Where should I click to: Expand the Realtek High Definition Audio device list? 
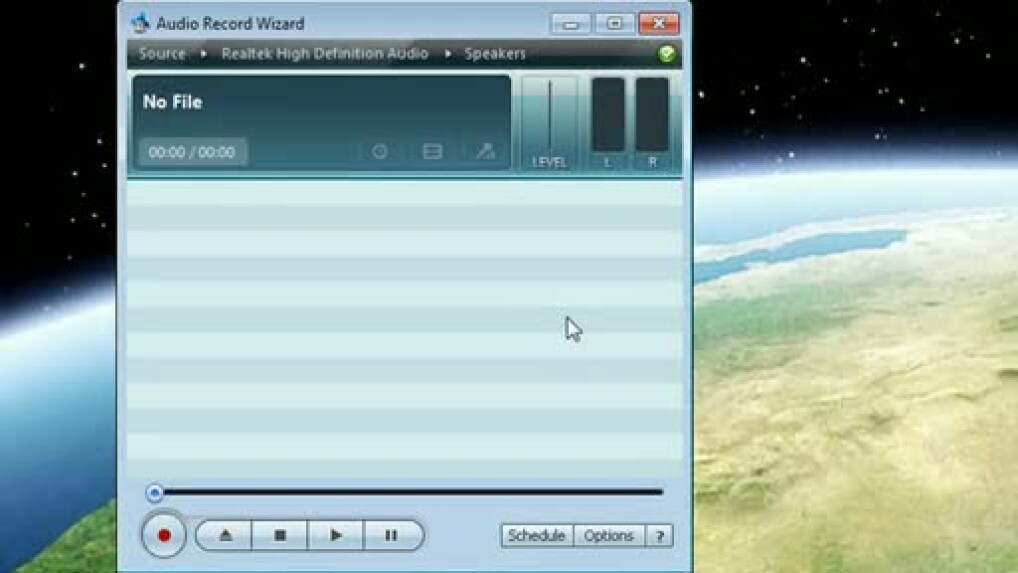tap(324, 54)
